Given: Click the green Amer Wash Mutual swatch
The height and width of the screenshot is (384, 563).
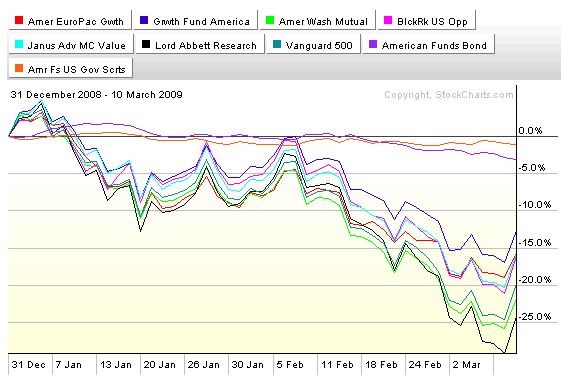Looking at the screenshot, I should tap(270, 20).
